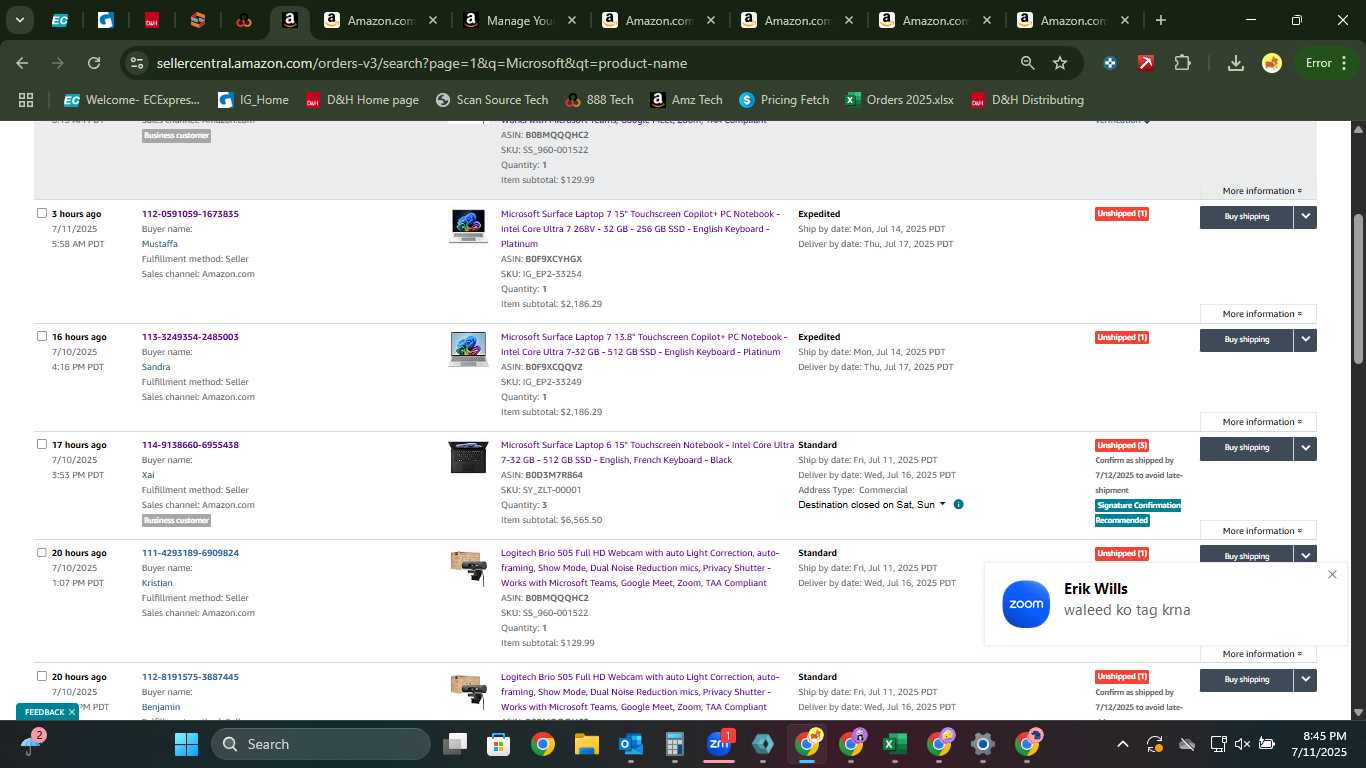
Task: Open the Surface Laptop 7 15" product thumbnail
Action: click(468, 225)
